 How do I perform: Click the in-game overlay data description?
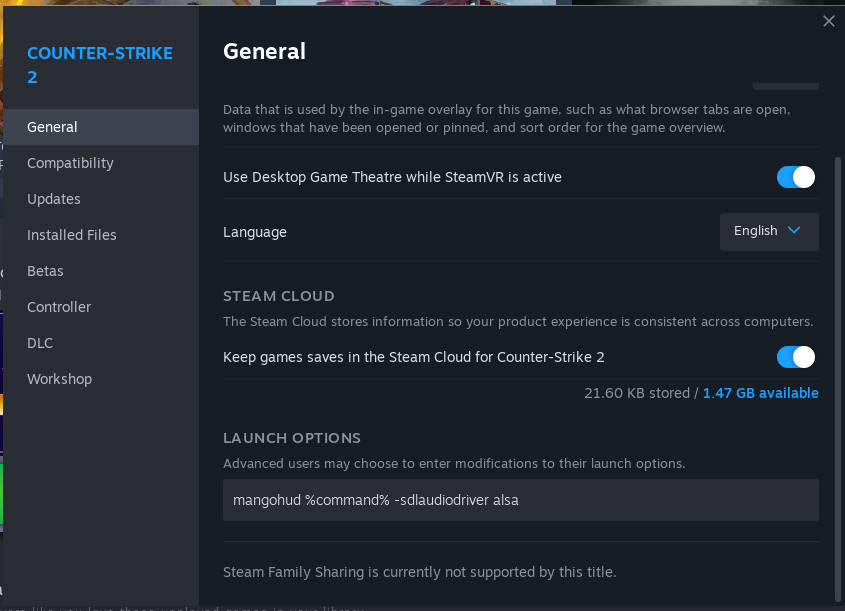pos(507,119)
